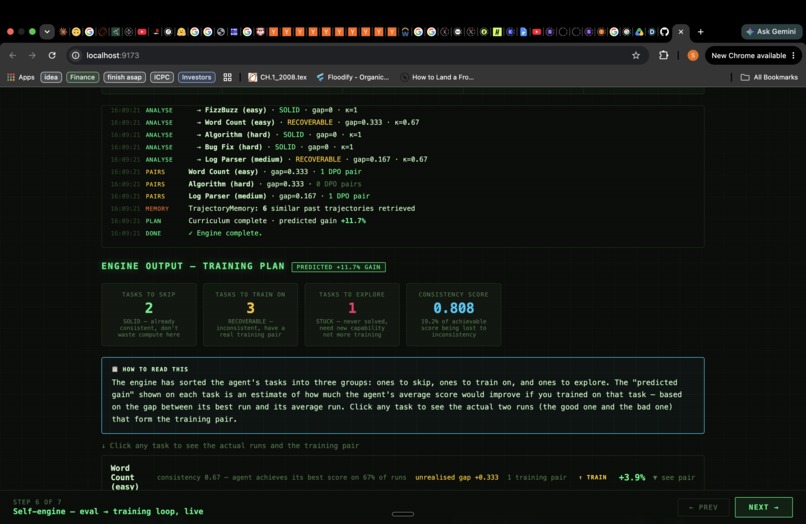
Task: Open How to Land a Fro... bookmark
Action: pos(437,77)
